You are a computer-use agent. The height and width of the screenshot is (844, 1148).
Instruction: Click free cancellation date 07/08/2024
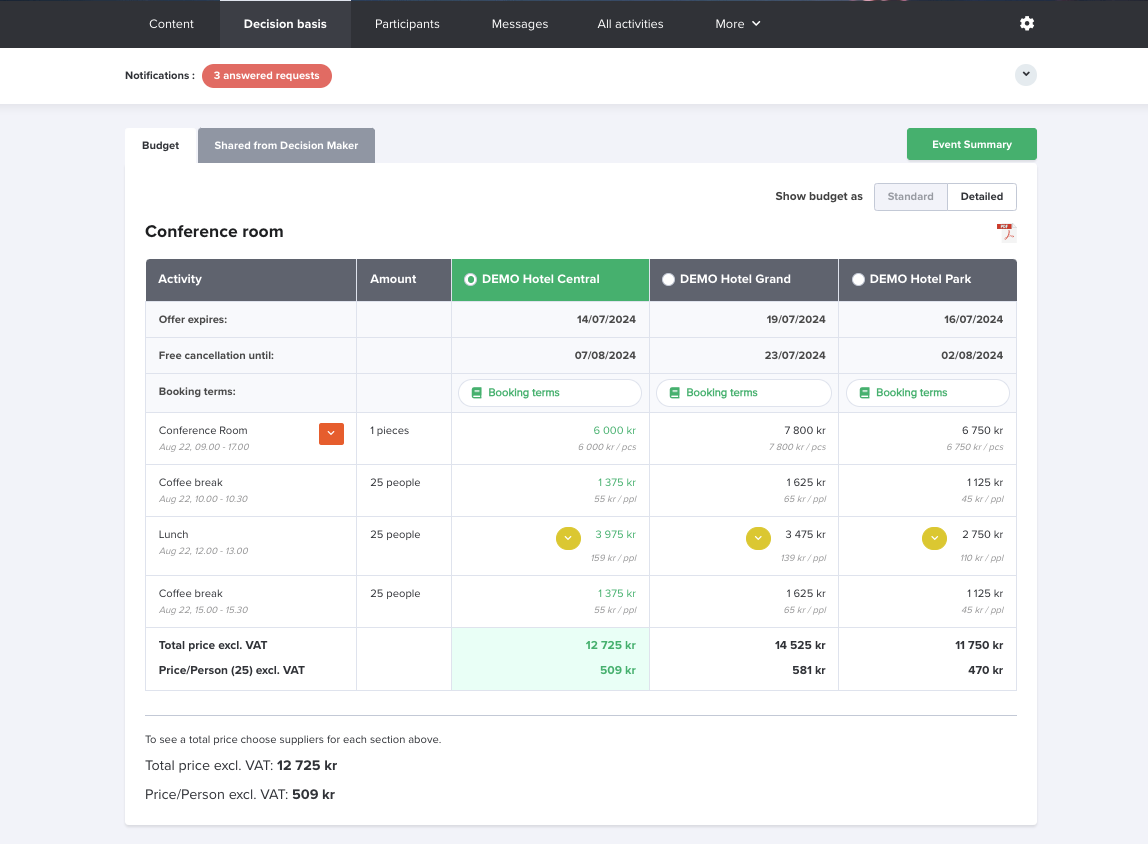605,356
